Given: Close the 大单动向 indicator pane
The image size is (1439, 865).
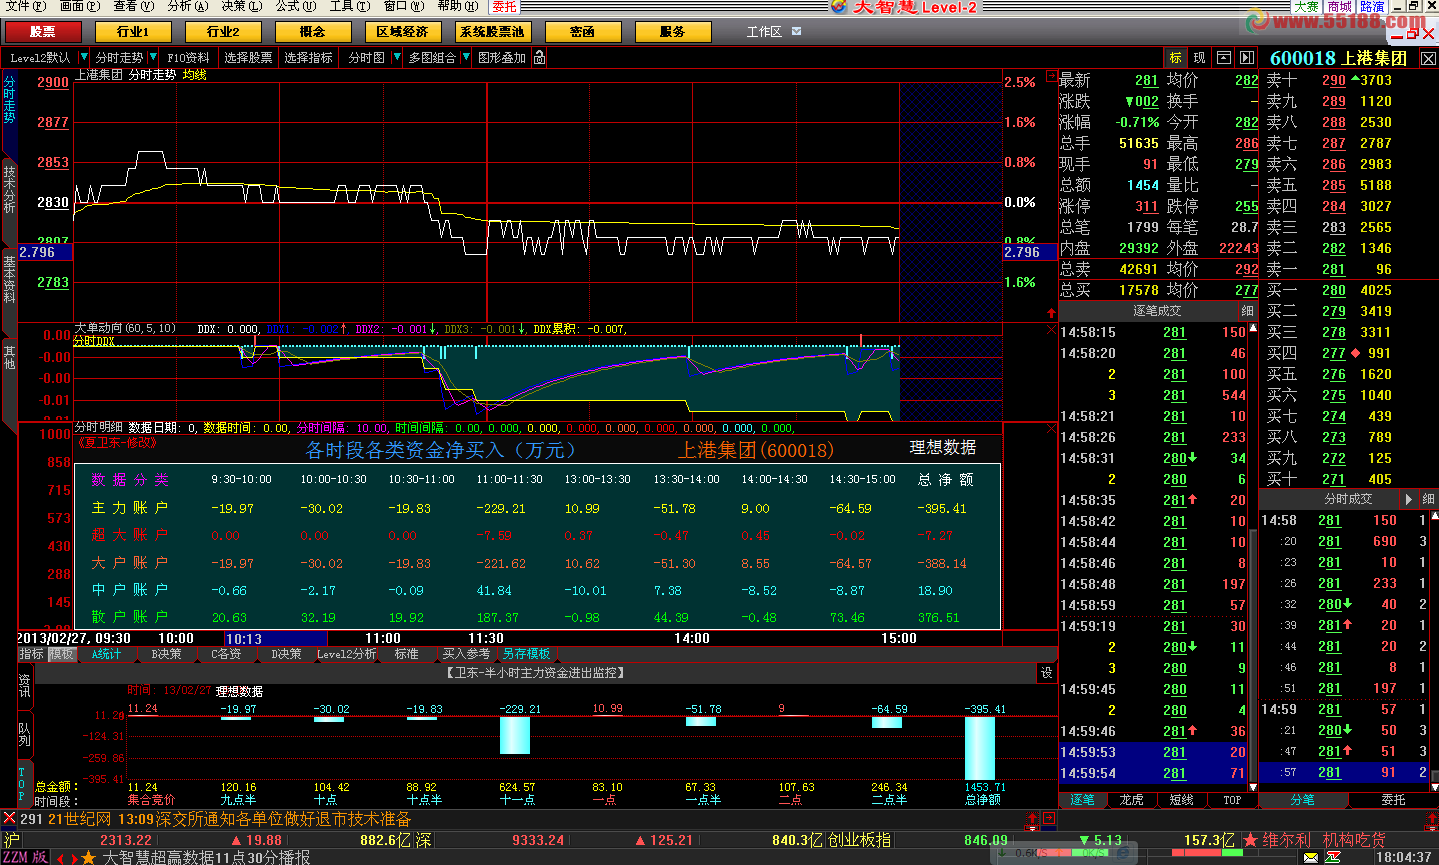Looking at the screenshot, I should (1051, 329).
